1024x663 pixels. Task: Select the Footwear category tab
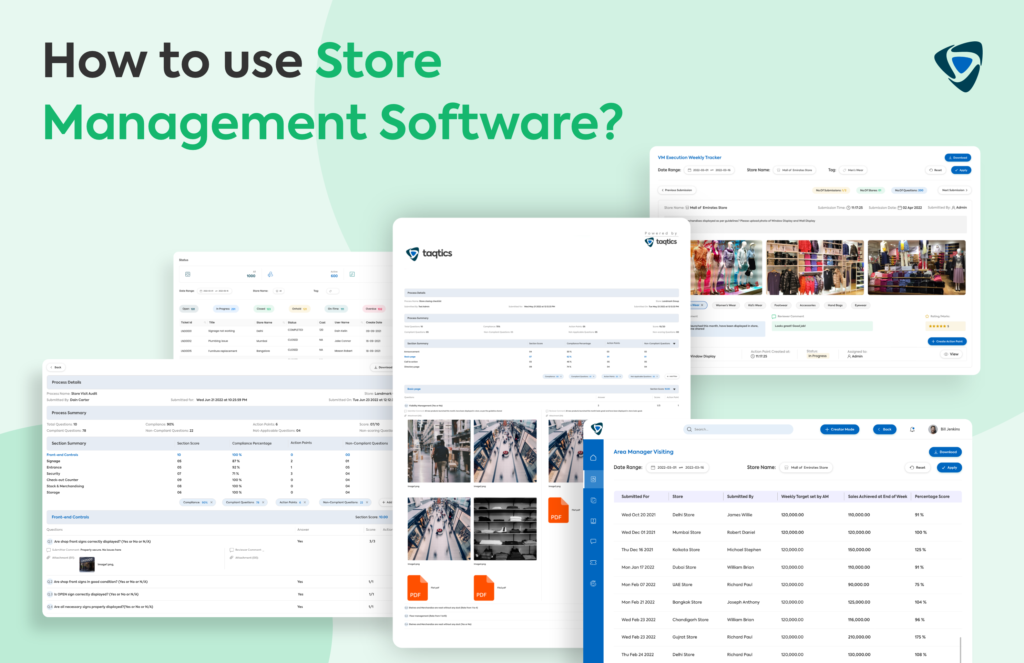point(778,305)
